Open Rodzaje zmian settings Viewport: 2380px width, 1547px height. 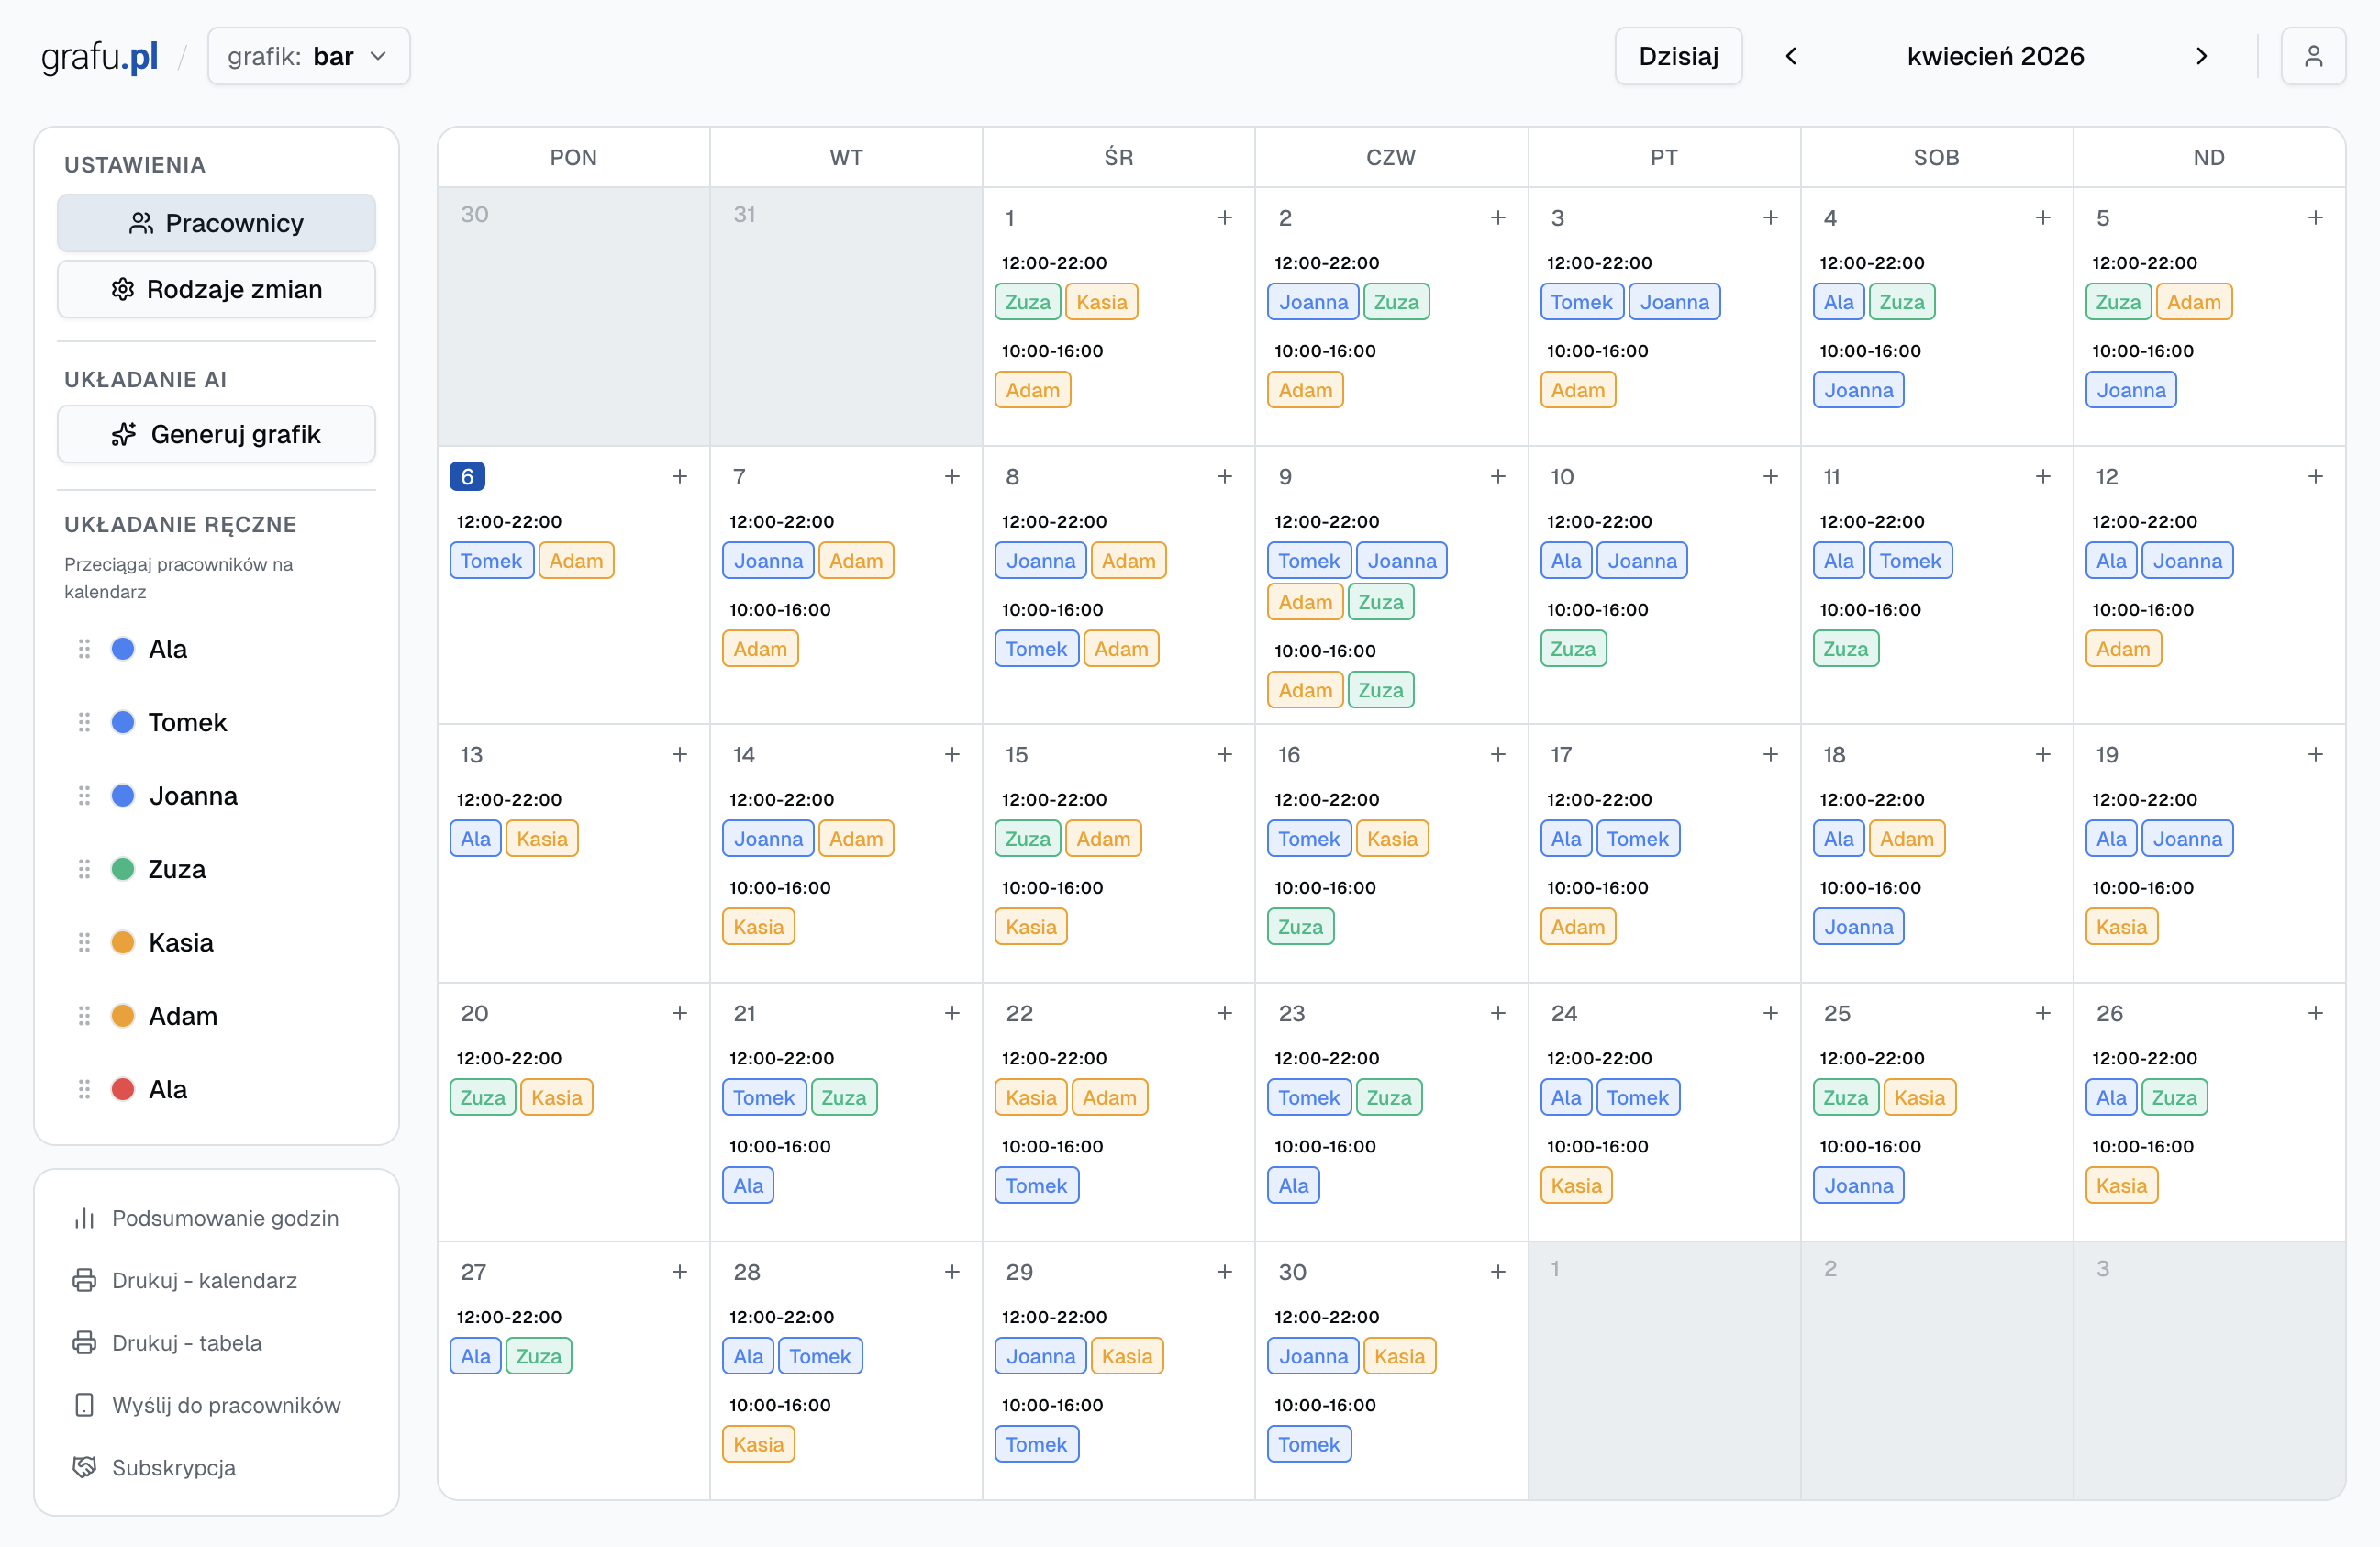[x=216, y=289]
